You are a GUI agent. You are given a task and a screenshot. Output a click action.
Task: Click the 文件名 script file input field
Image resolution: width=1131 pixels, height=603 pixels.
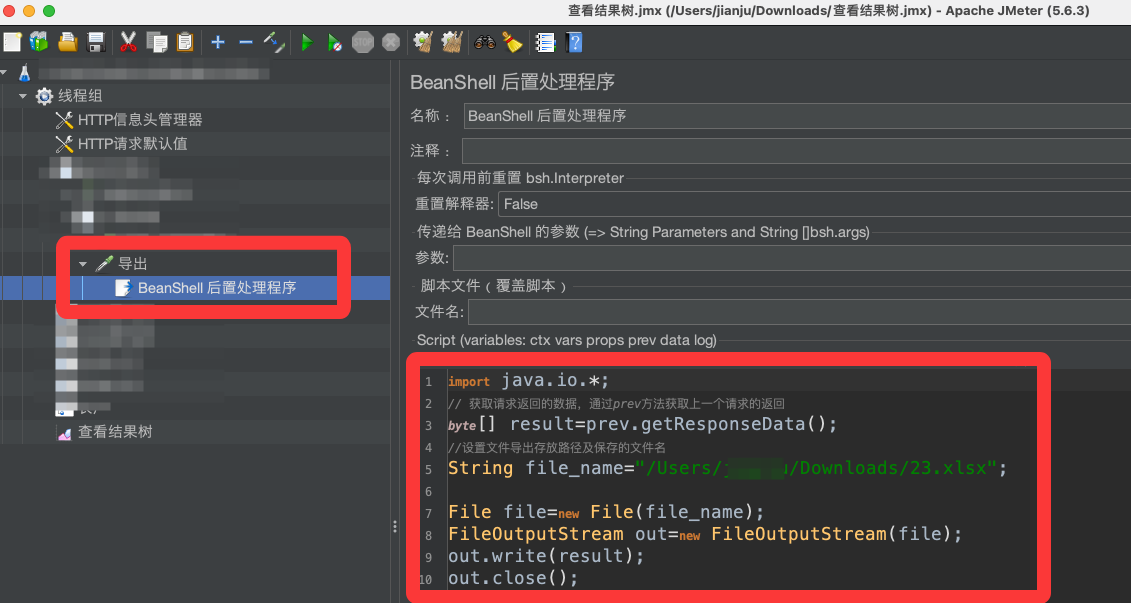coord(799,312)
